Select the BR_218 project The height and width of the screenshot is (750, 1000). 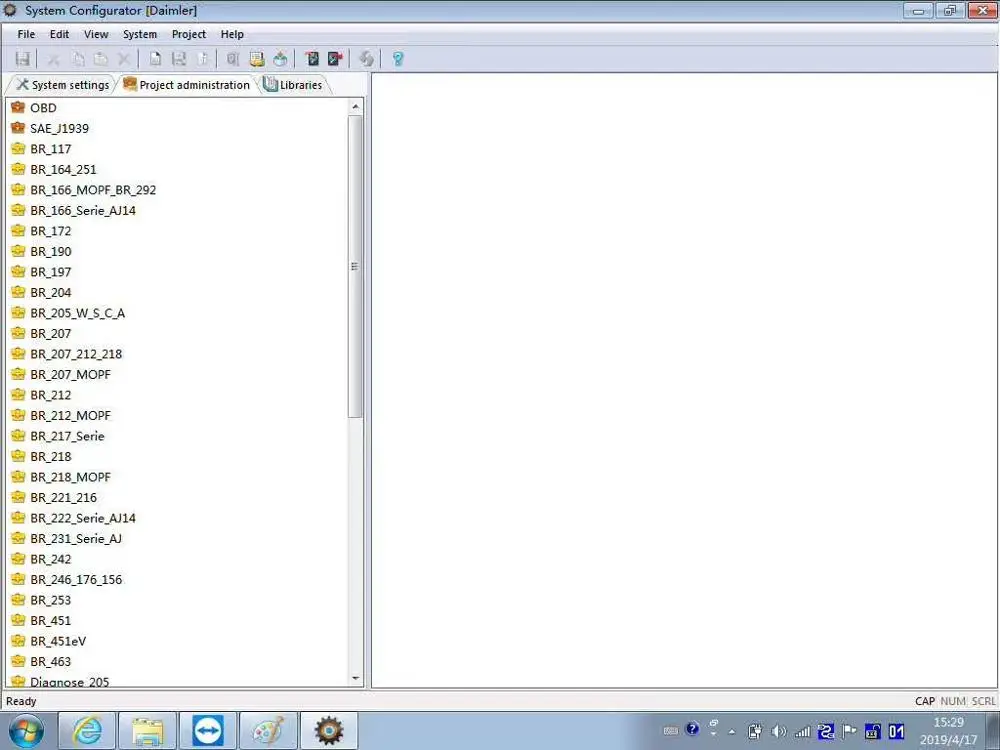tap(51, 457)
